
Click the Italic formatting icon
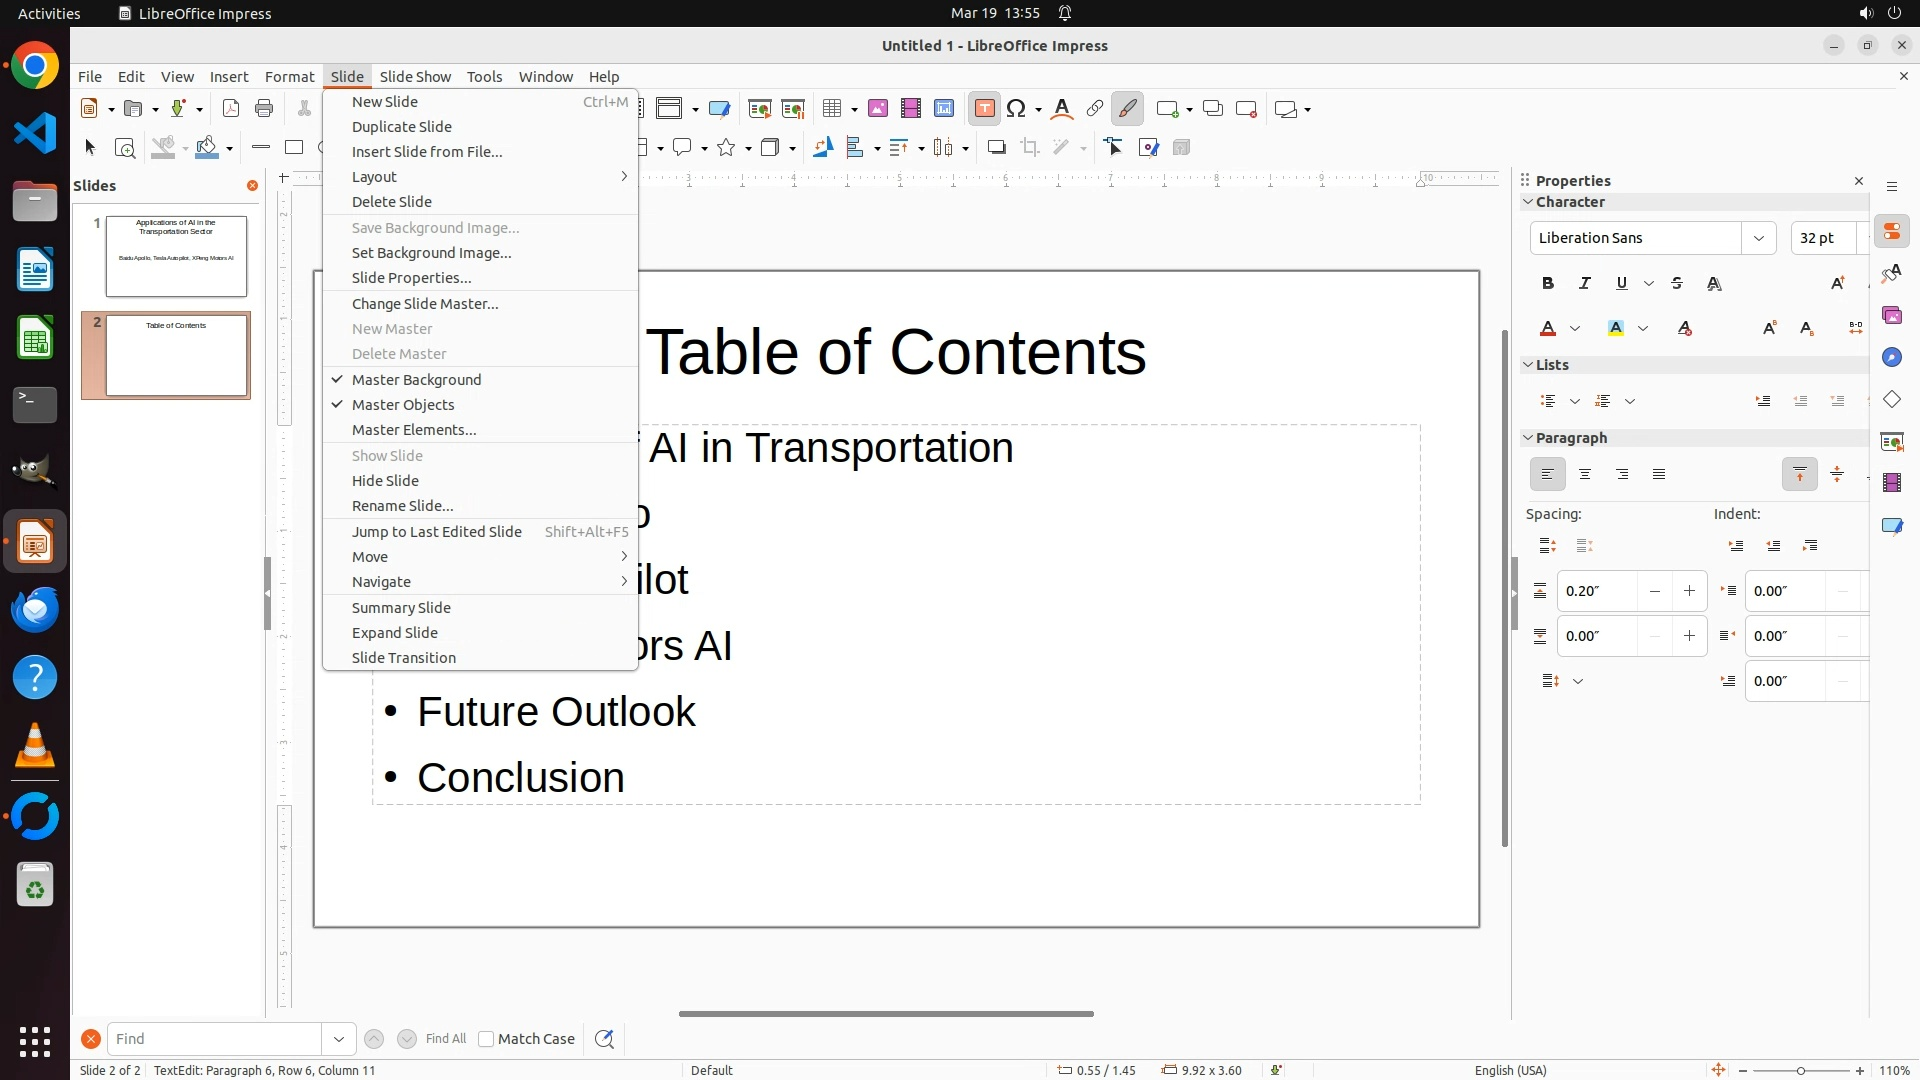tap(1585, 284)
